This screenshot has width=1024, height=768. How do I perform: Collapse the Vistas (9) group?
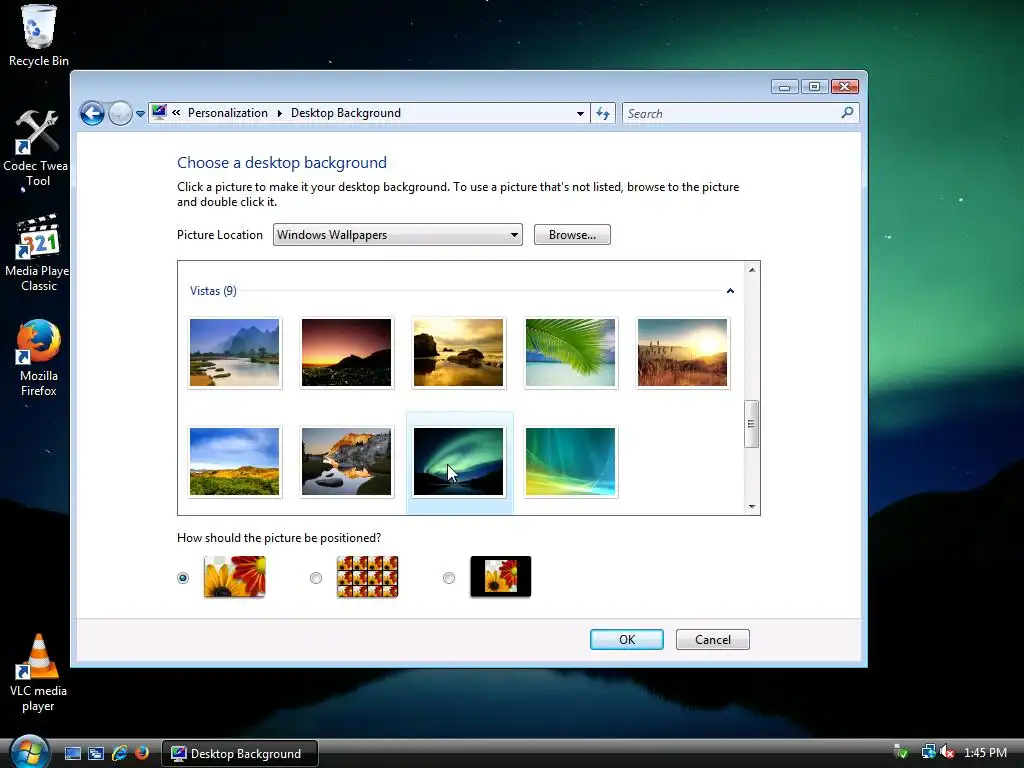[730, 291]
